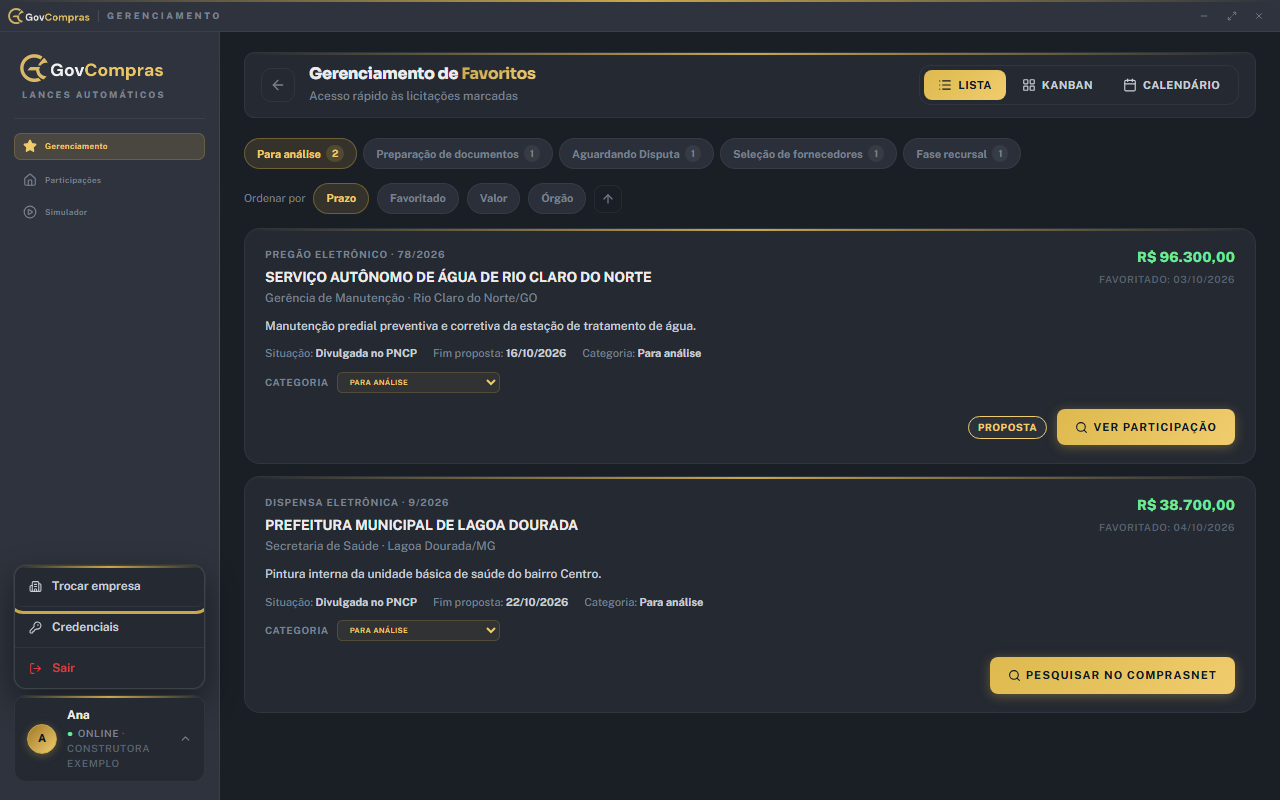This screenshot has height=800, width=1280.
Task: Sort by Valor
Action: (x=493, y=198)
